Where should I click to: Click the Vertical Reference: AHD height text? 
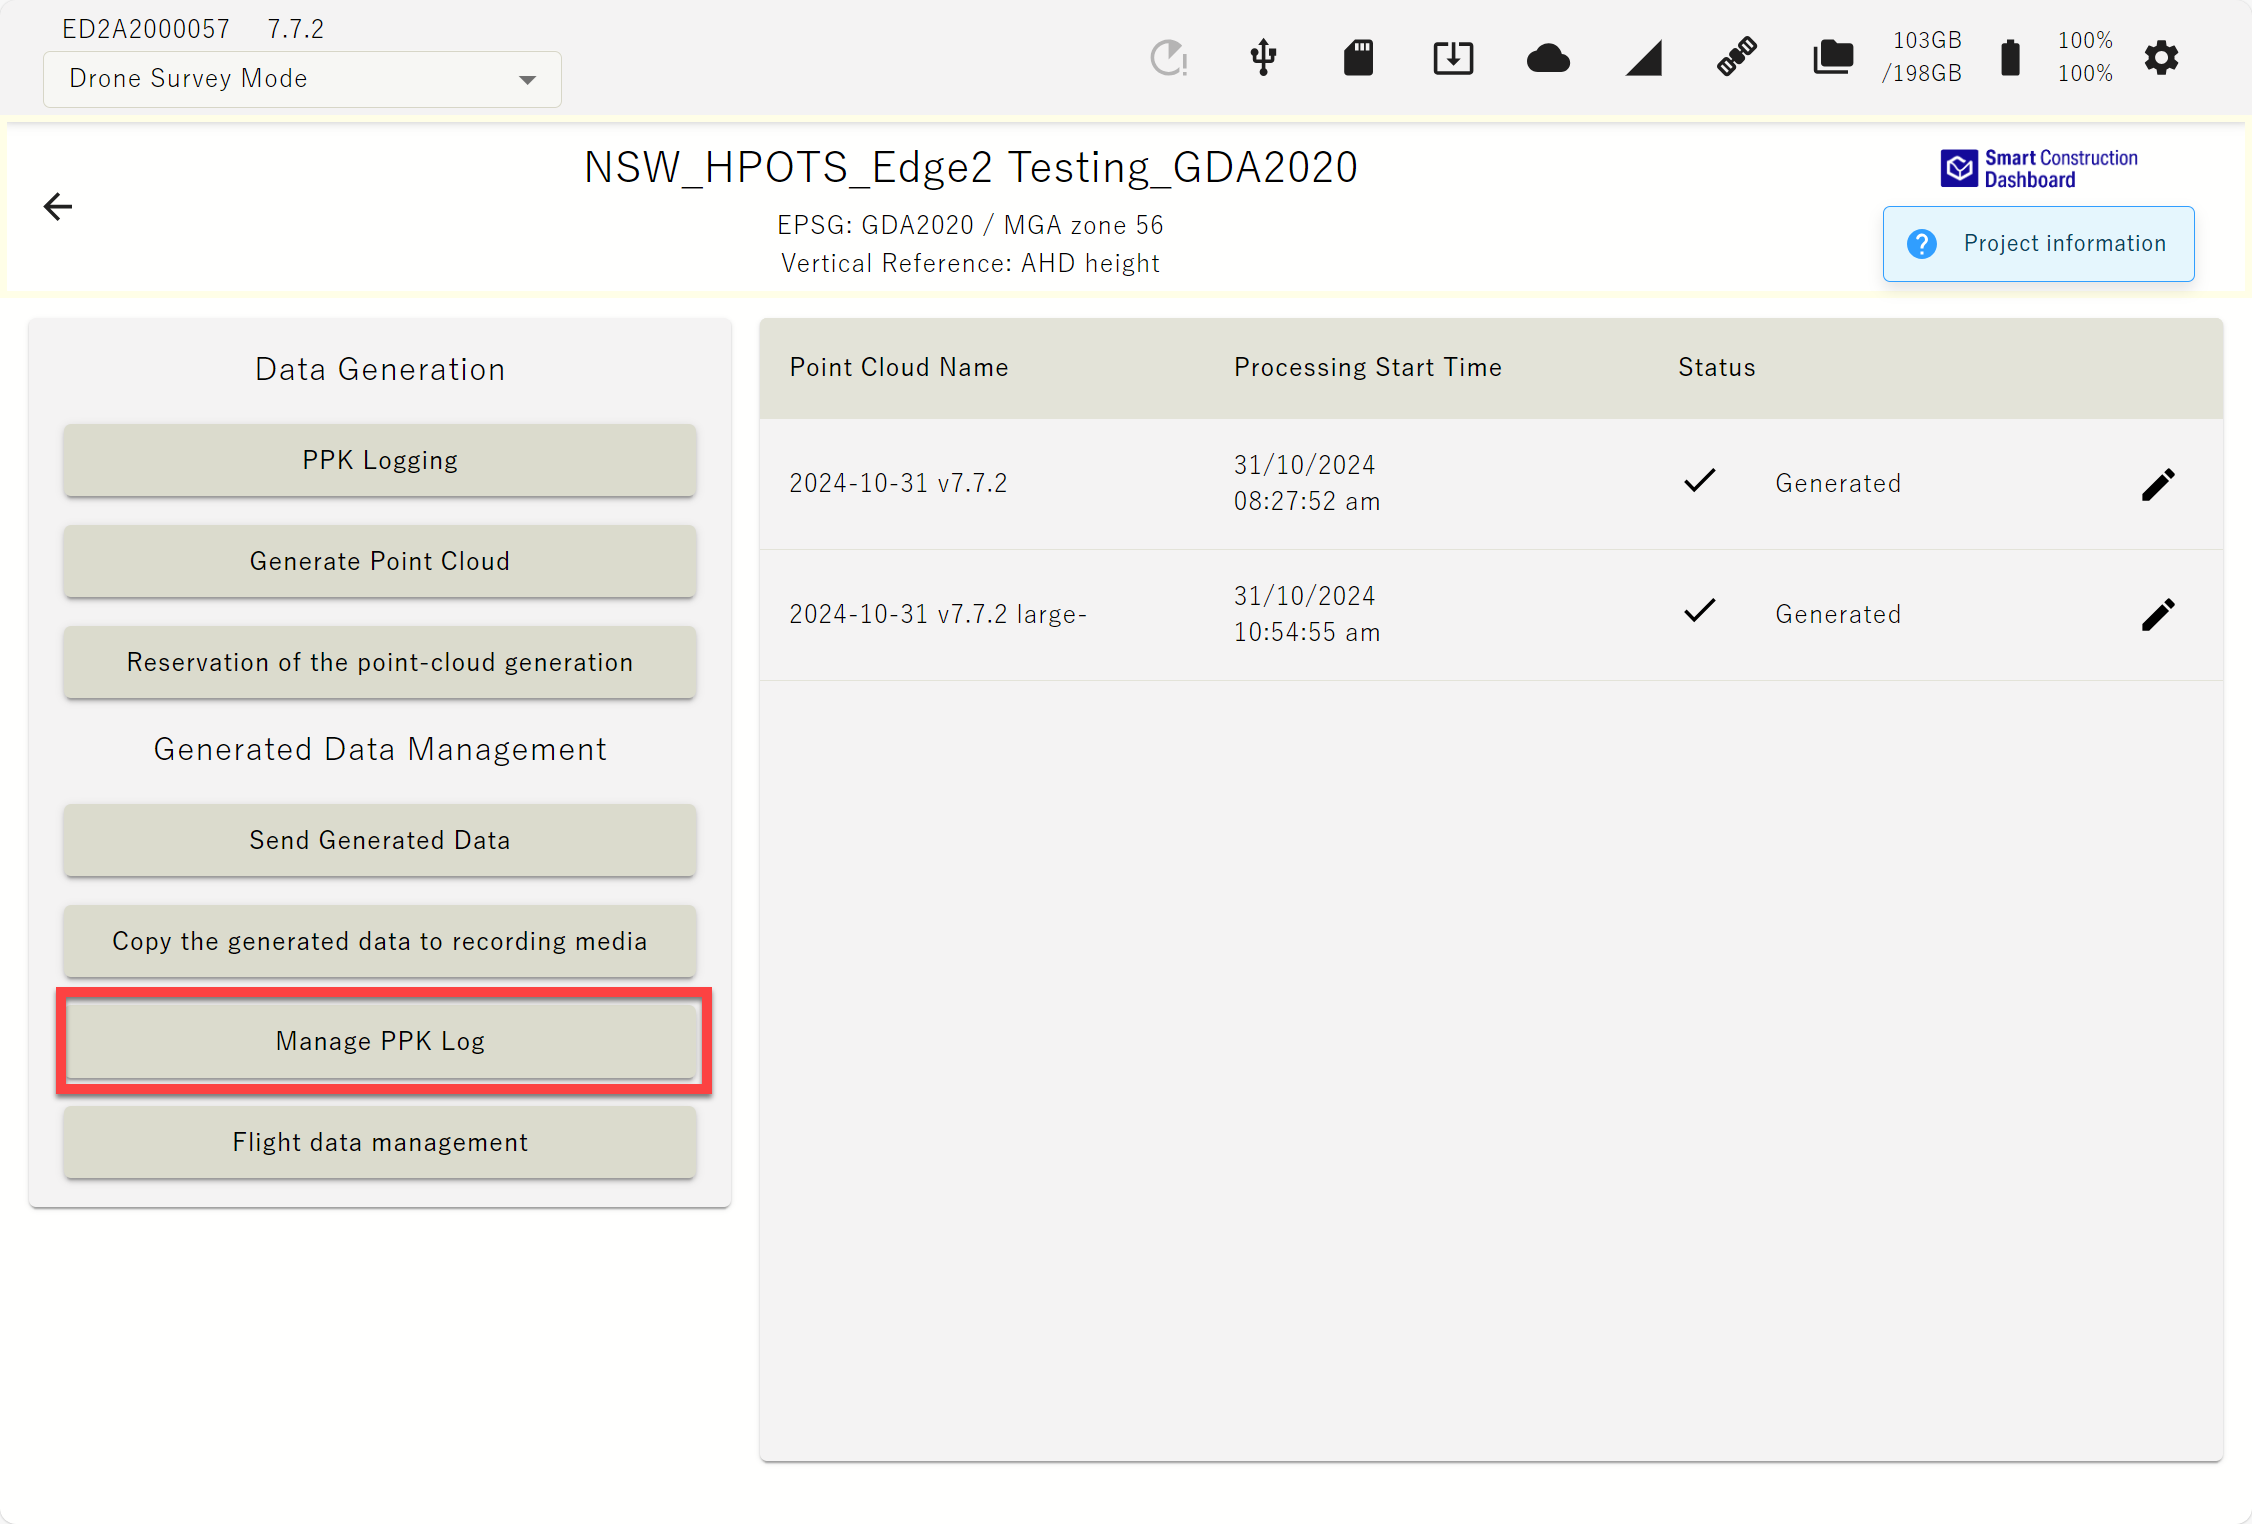[970, 263]
